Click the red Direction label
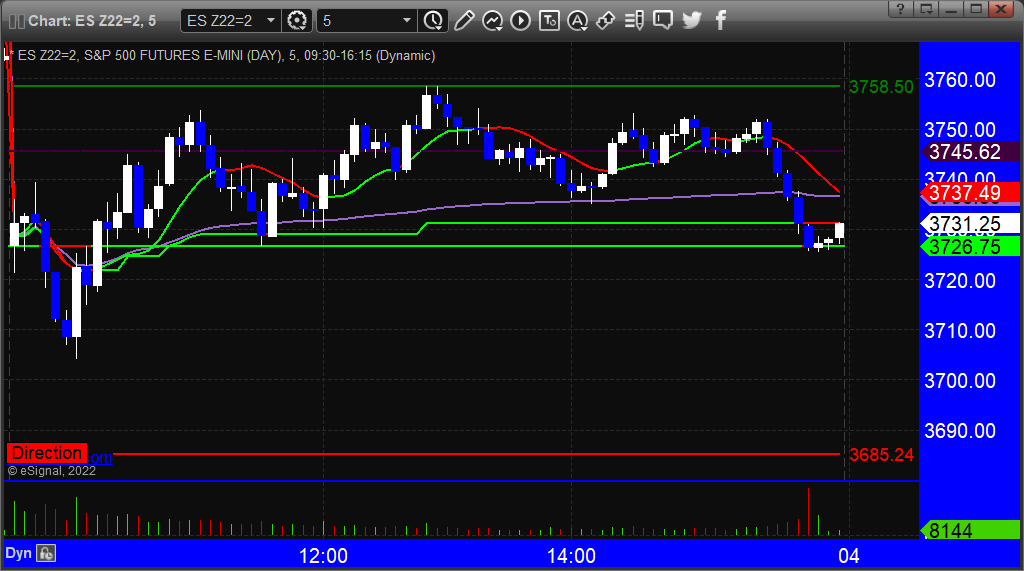 tap(46, 453)
